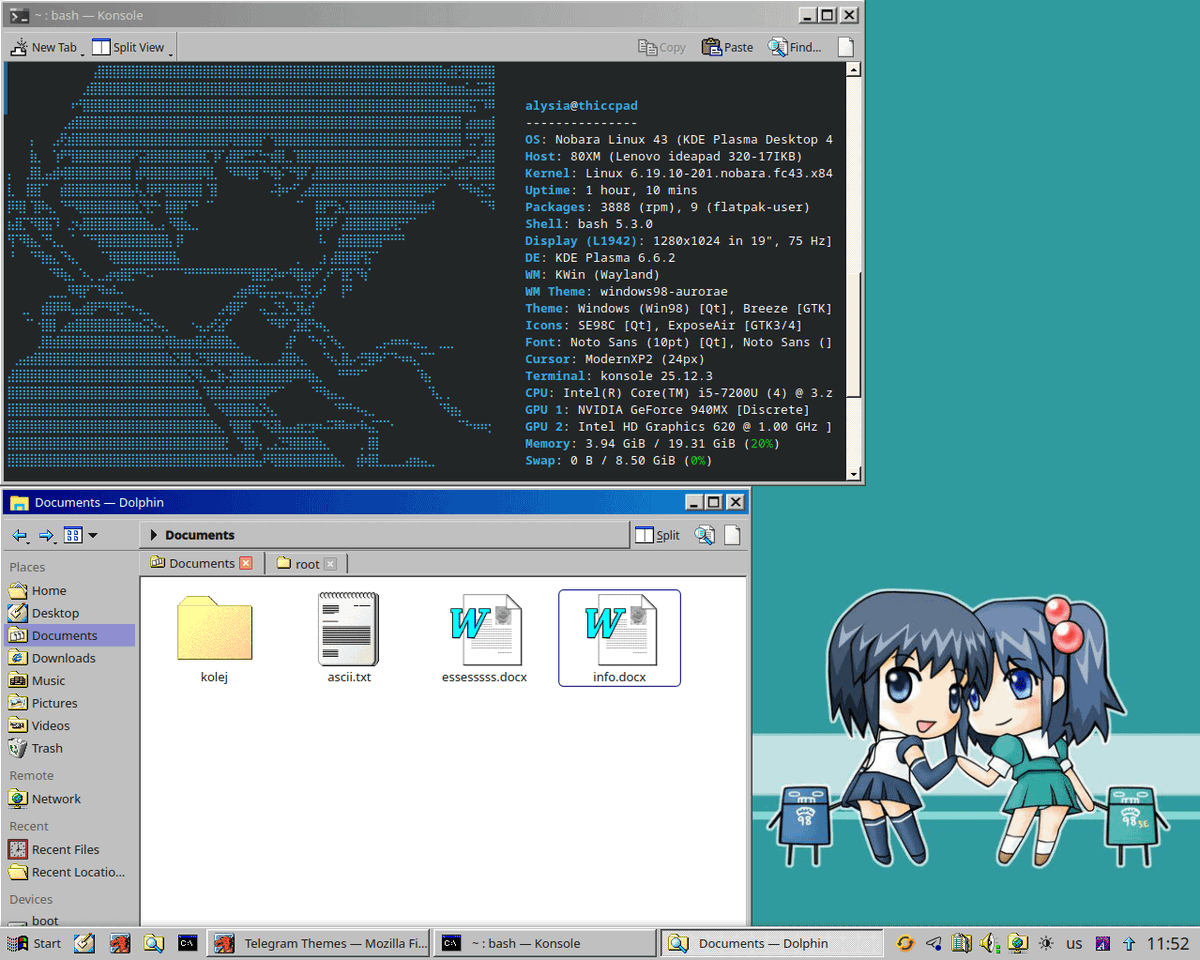Click the back navigation arrow in Dolphin
The image size is (1200, 960).
(19, 535)
